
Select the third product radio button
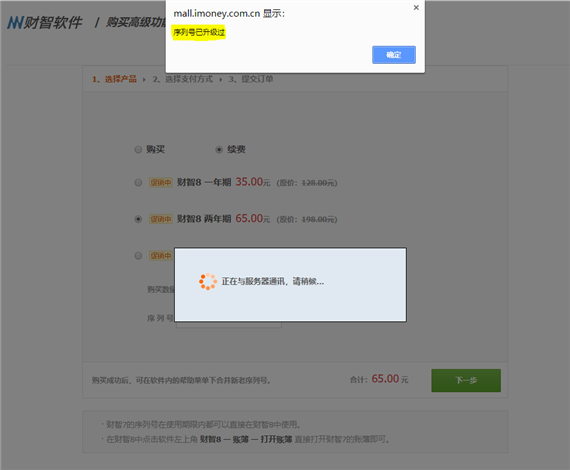pos(138,256)
